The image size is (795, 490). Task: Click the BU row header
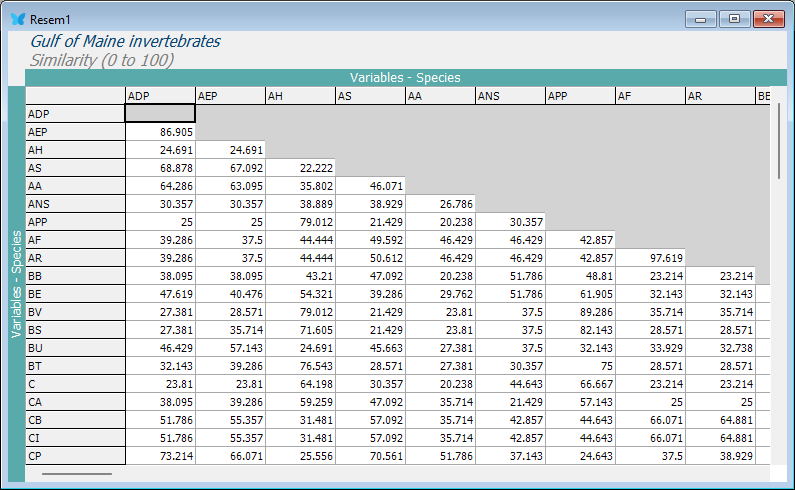[75, 348]
